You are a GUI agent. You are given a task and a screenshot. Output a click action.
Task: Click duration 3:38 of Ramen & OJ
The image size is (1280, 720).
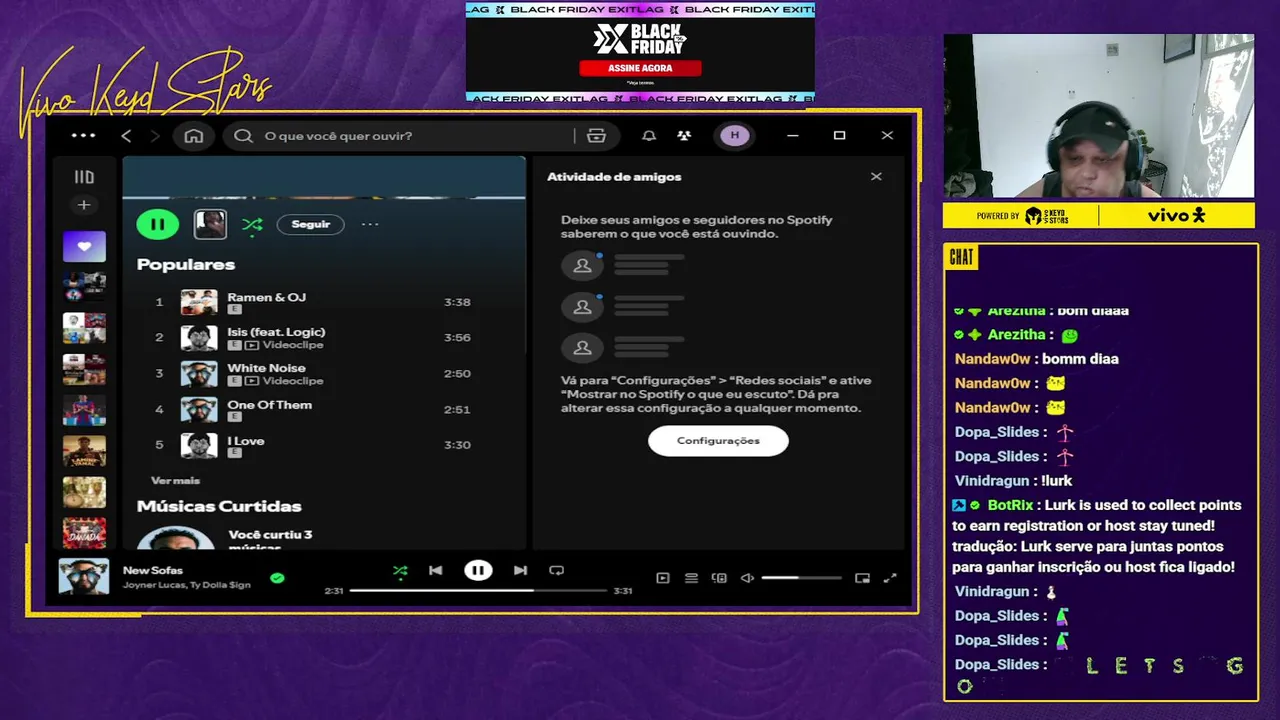[x=457, y=302]
